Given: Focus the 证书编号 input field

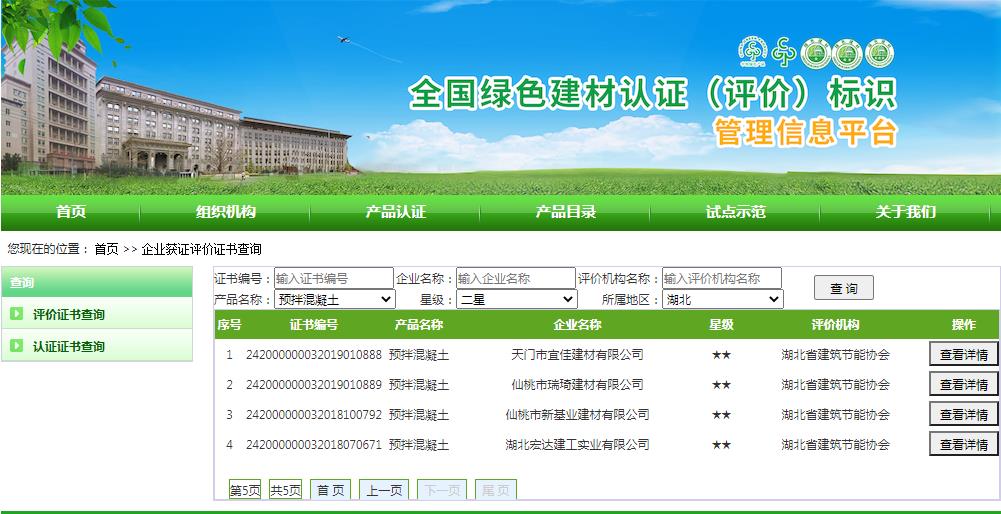Looking at the screenshot, I should click(x=333, y=278).
